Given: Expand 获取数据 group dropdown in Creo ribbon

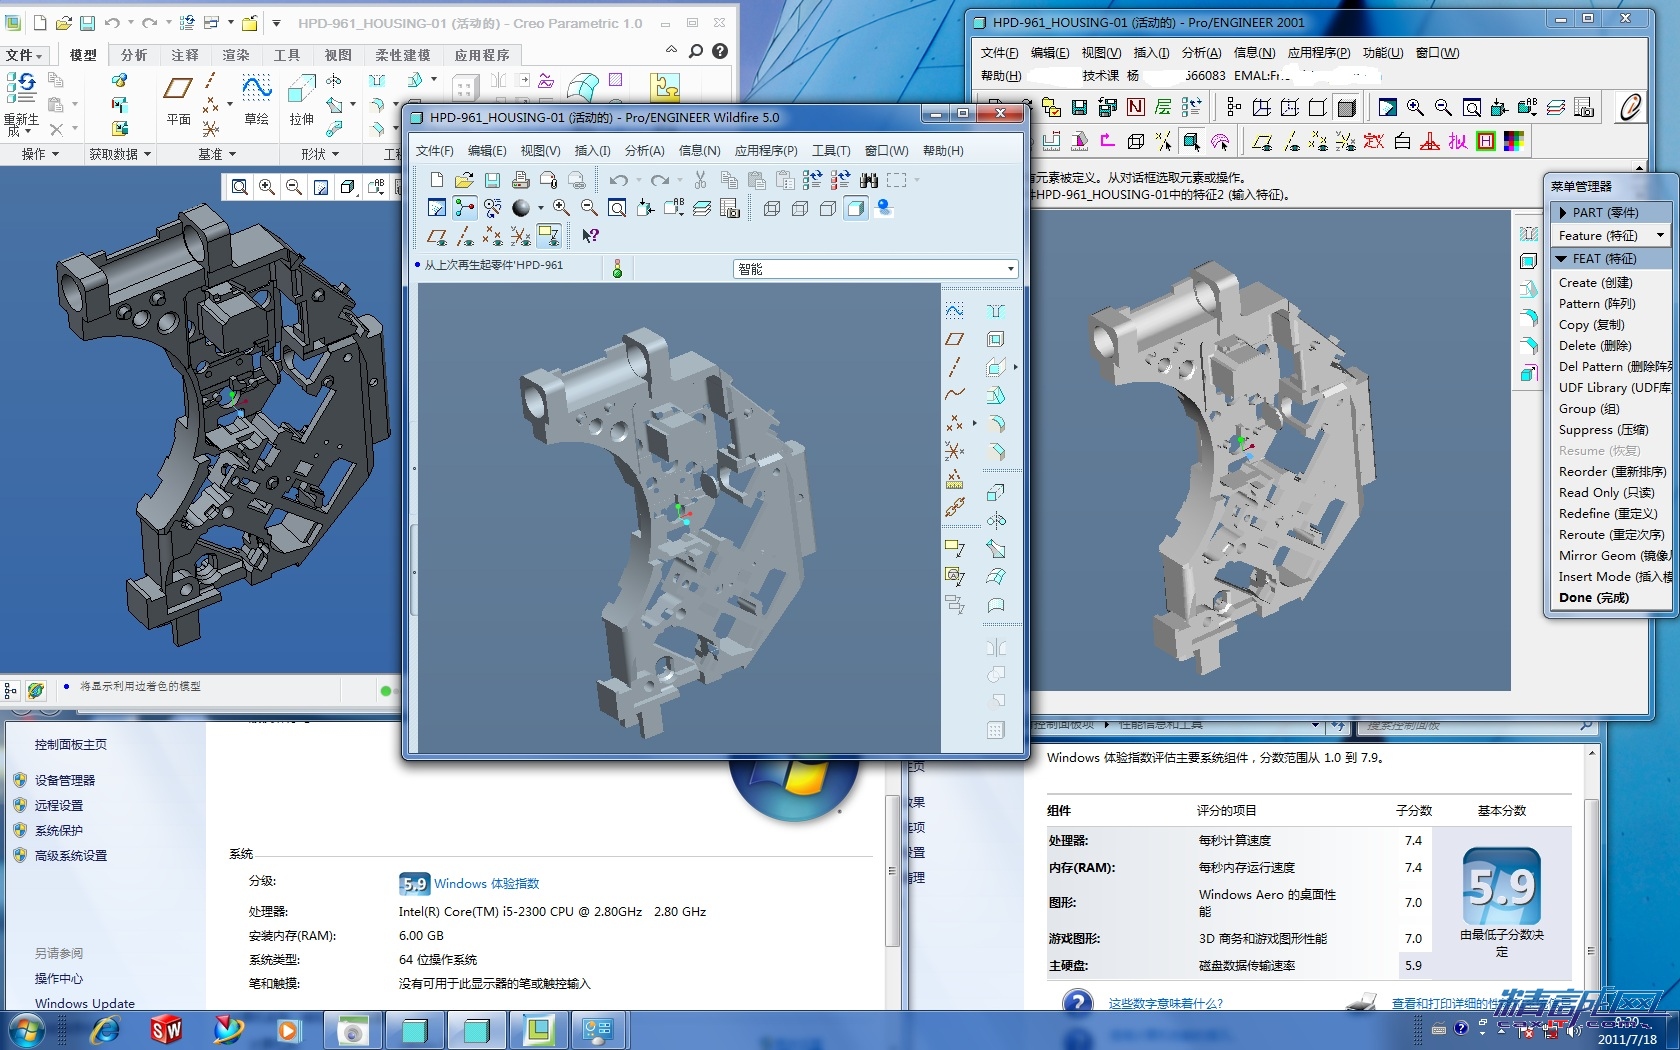Looking at the screenshot, I should click(120, 154).
